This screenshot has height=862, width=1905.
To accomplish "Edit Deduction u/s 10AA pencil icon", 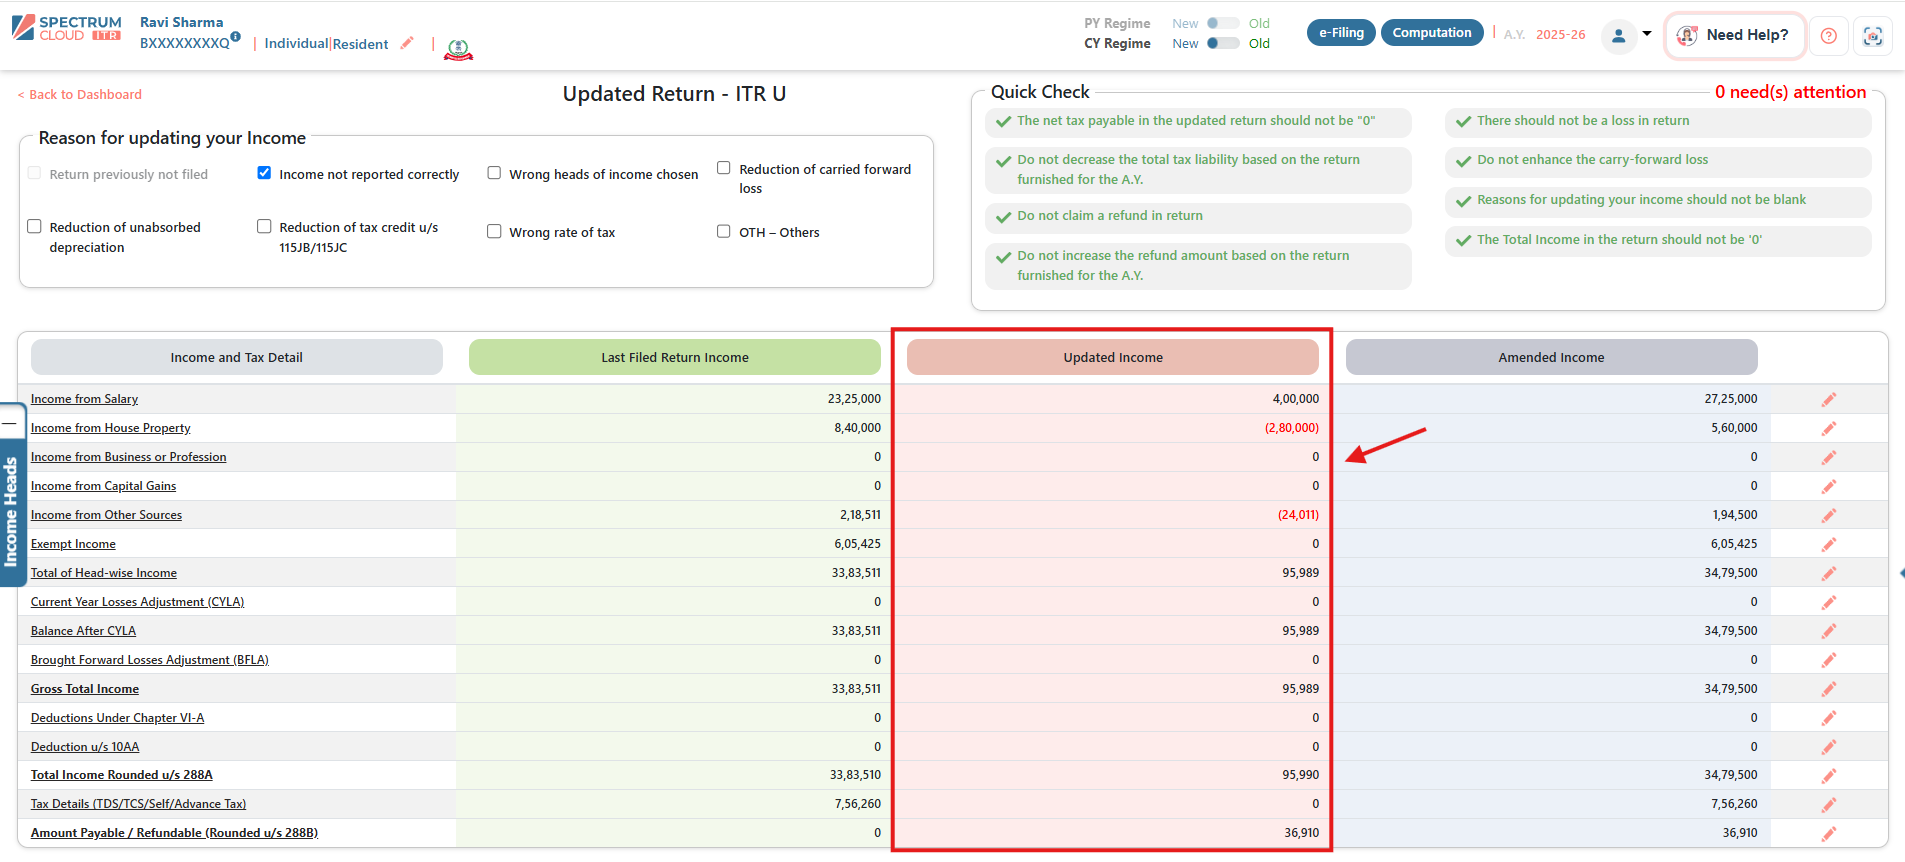I will 1829,747.
